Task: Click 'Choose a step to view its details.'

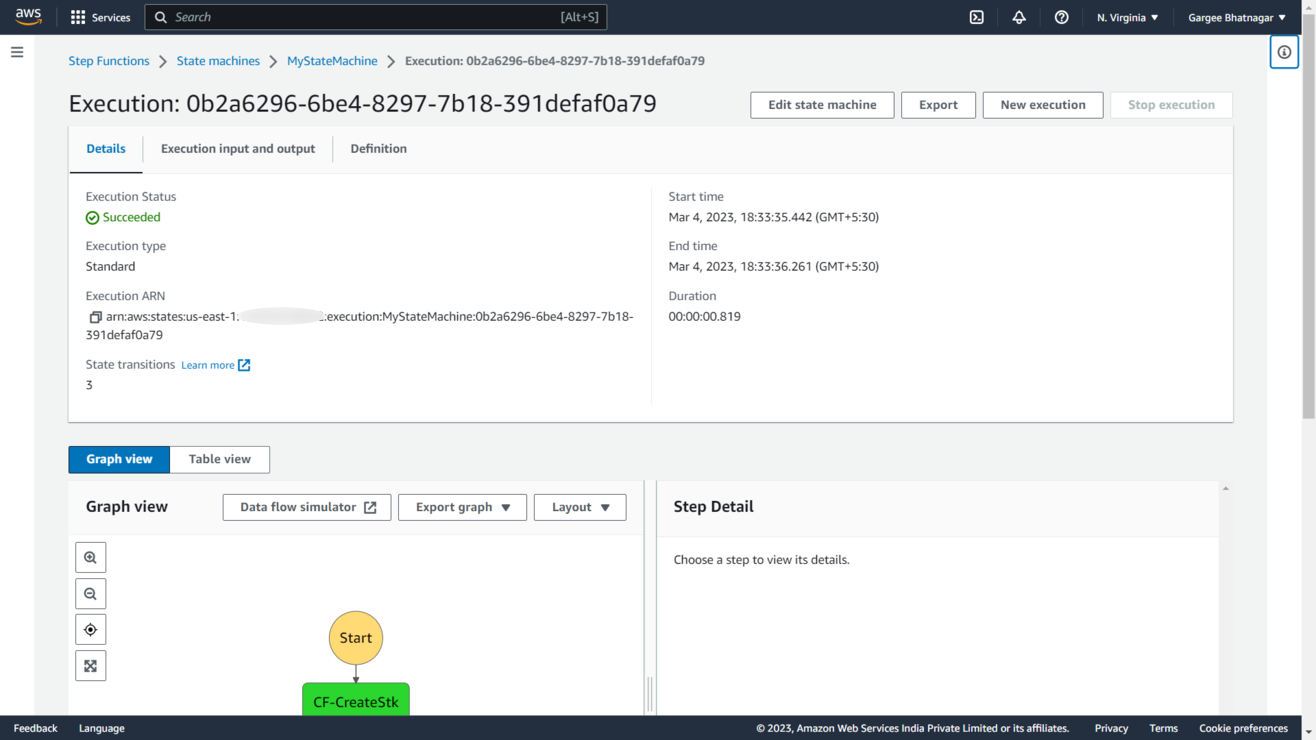Action: pyautogui.click(x=762, y=560)
